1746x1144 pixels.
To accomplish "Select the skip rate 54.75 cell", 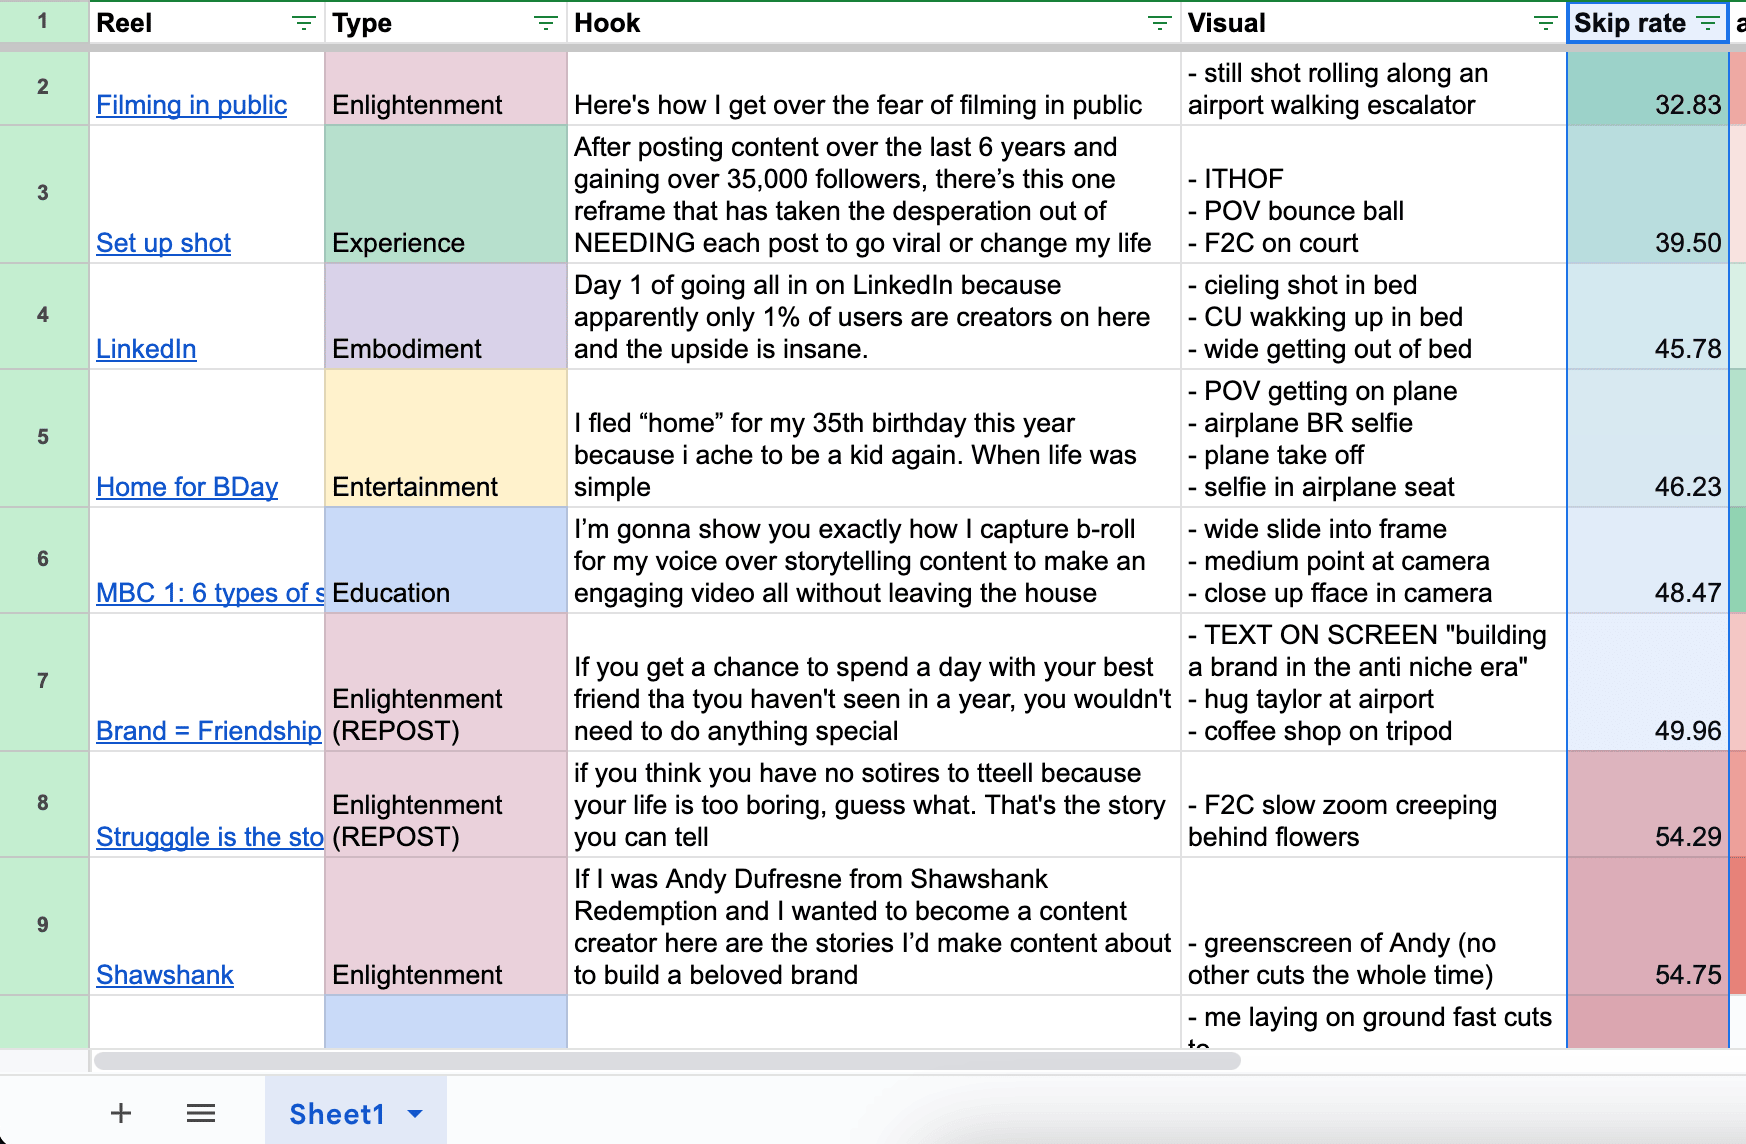I will click(x=1648, y=926).
